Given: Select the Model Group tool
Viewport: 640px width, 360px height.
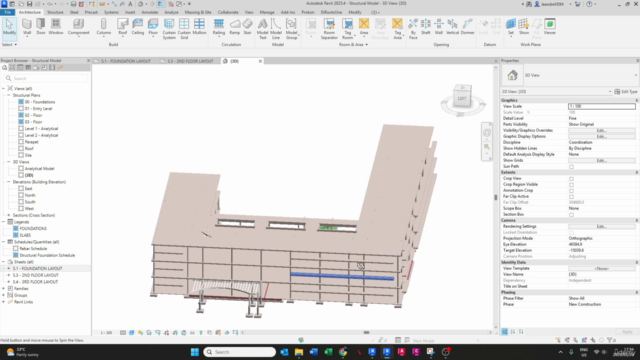Looking at the screenshot, I should 291,29.
